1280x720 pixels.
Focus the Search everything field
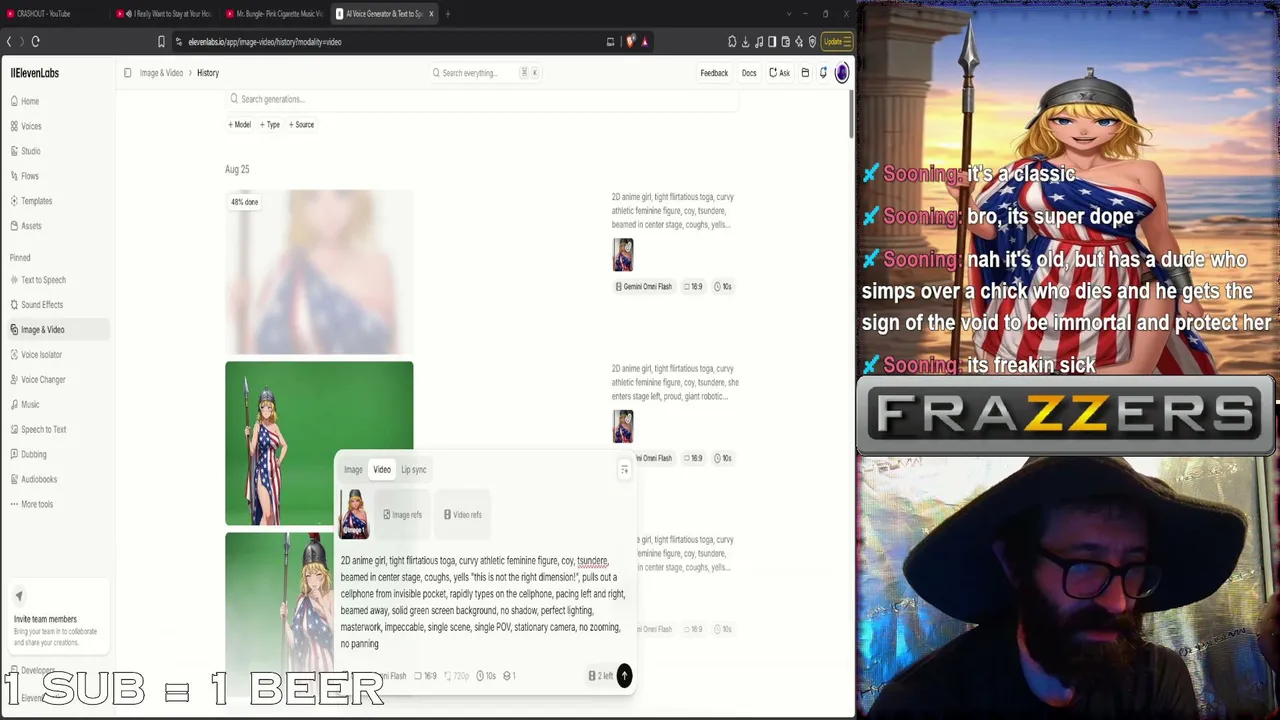486,73
